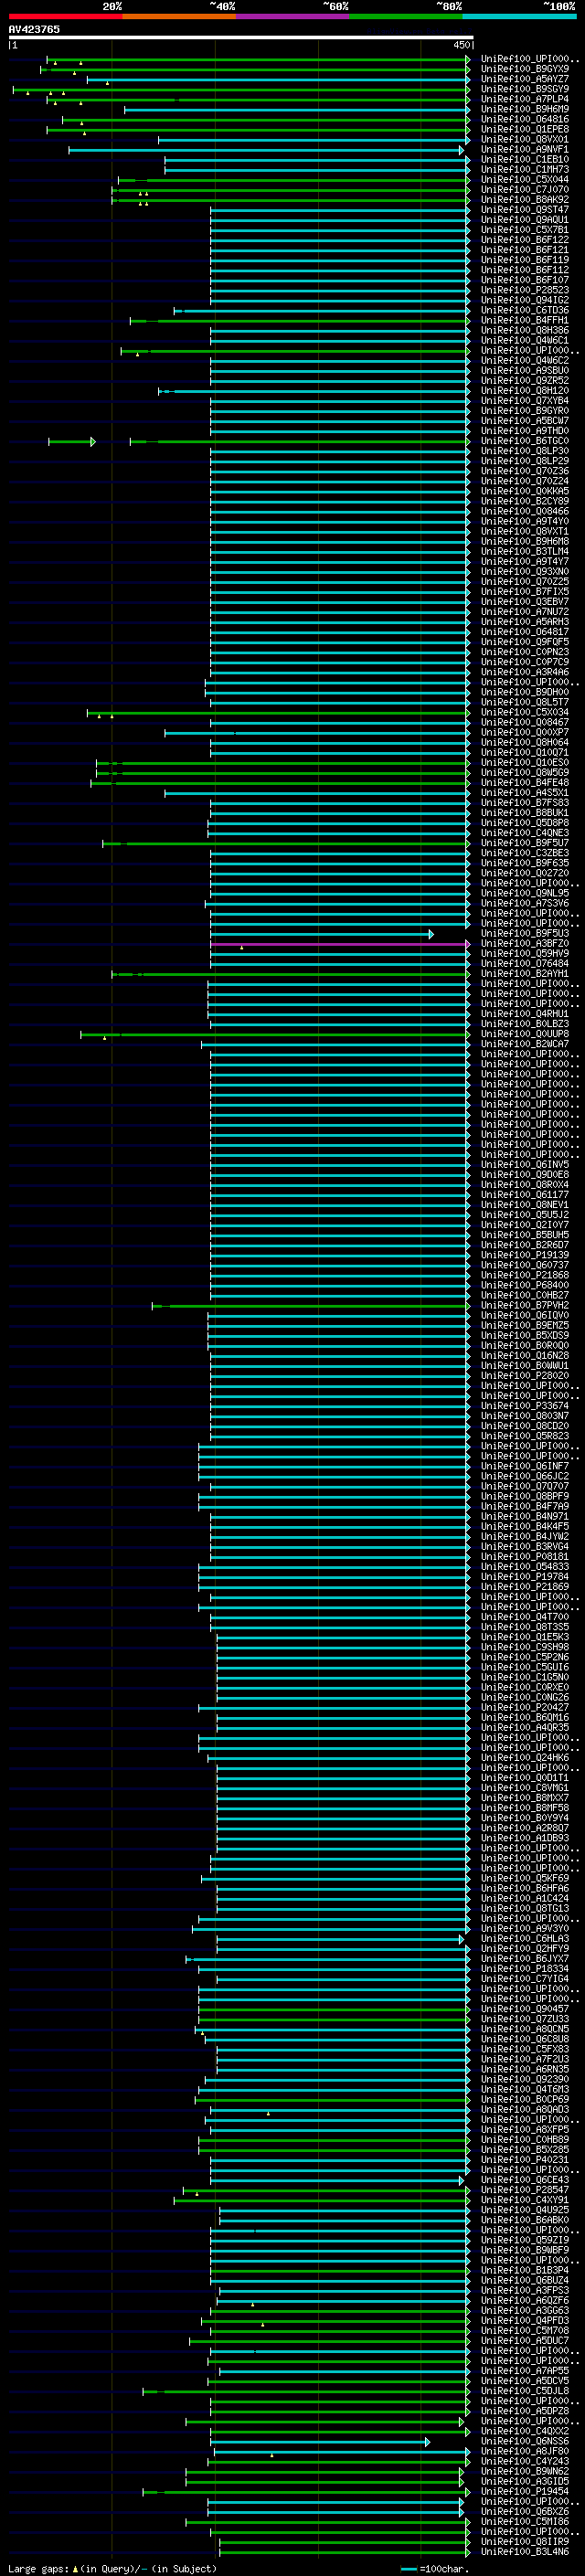Click the UniRef100_P40231 label

click(x=525, y=2160)
